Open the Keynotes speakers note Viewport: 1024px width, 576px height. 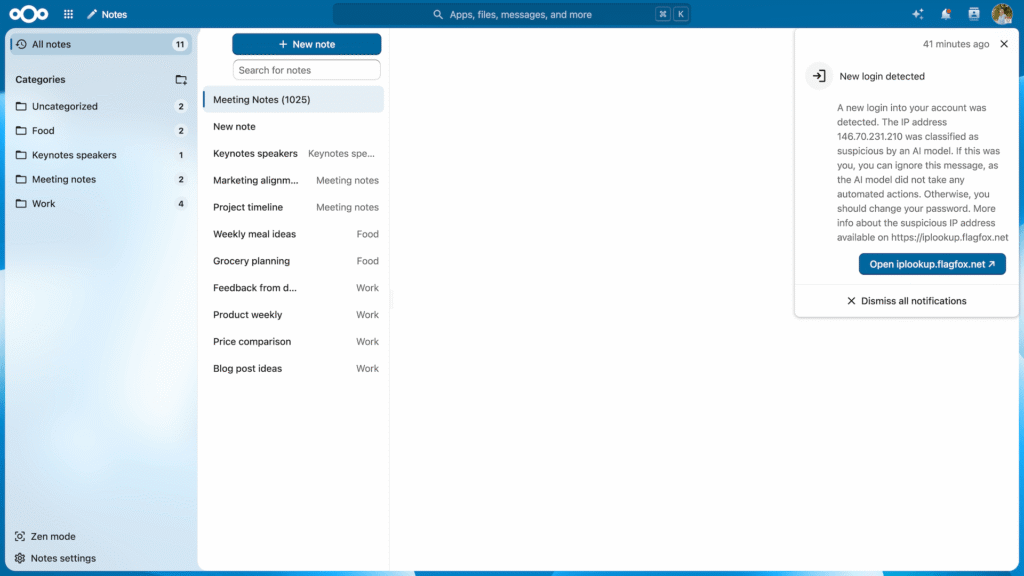click(294, 153)
